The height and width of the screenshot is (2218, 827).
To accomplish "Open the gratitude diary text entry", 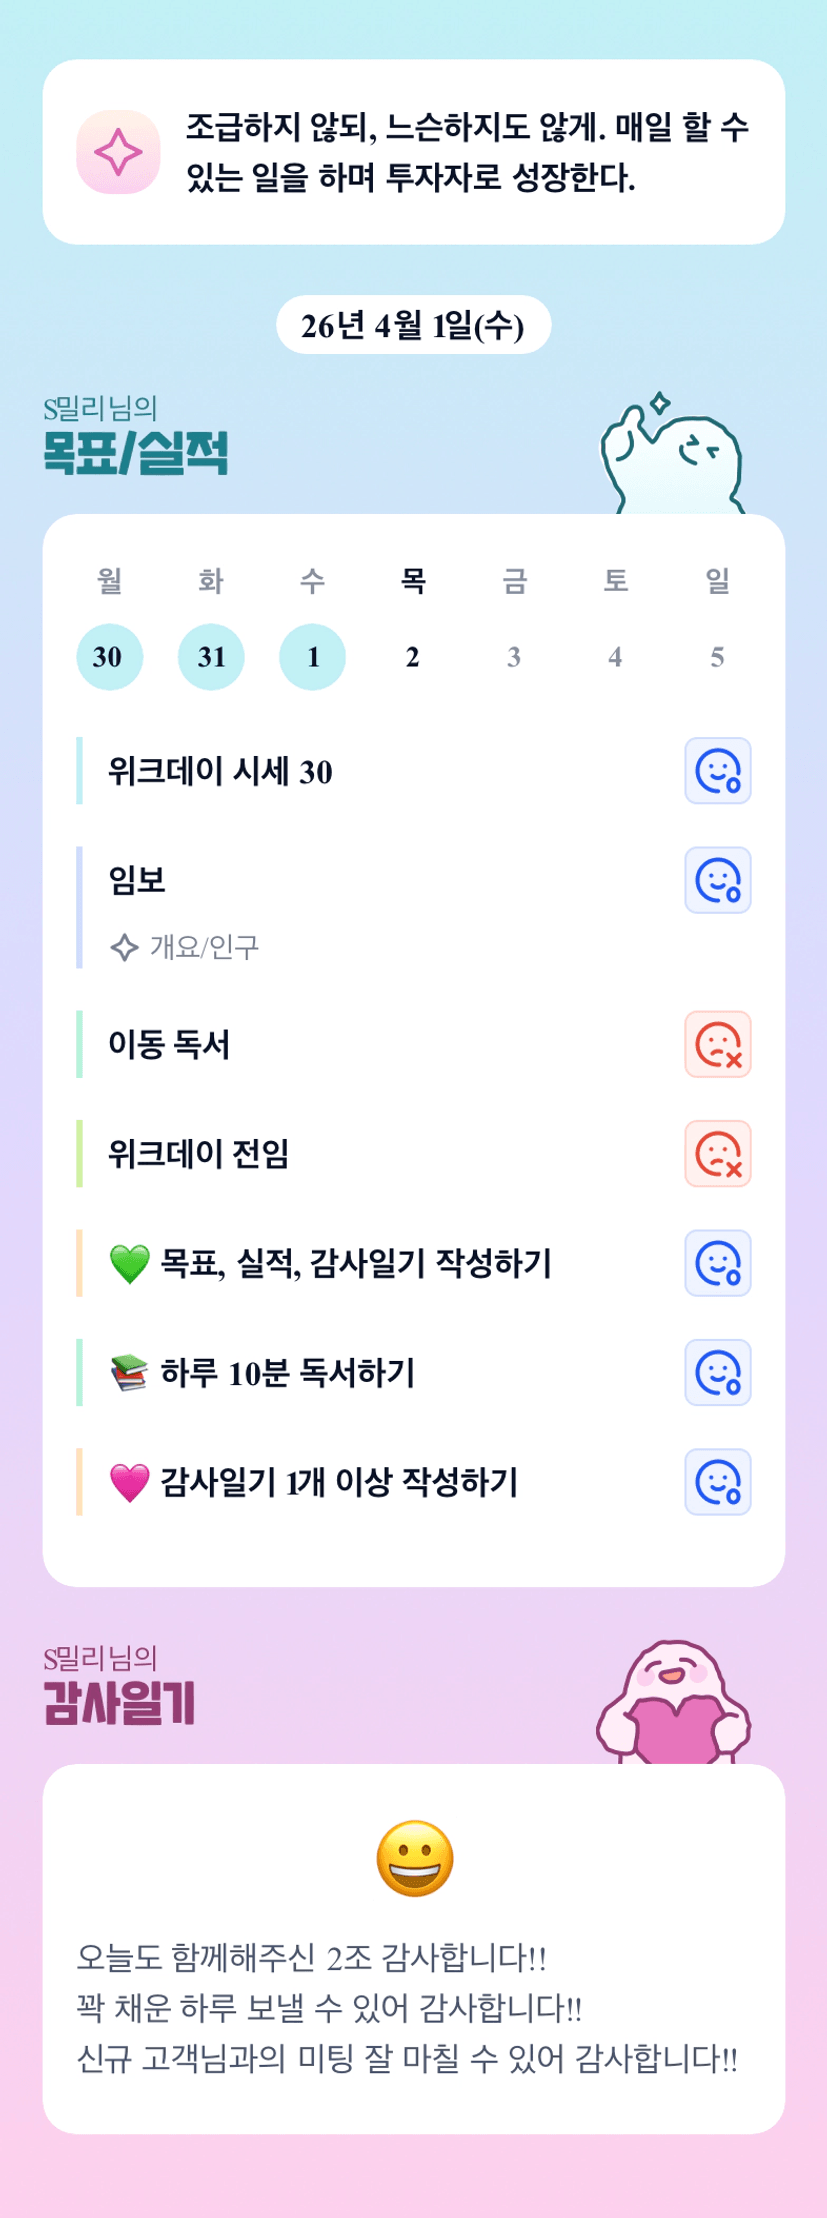I will (408, 2008).
